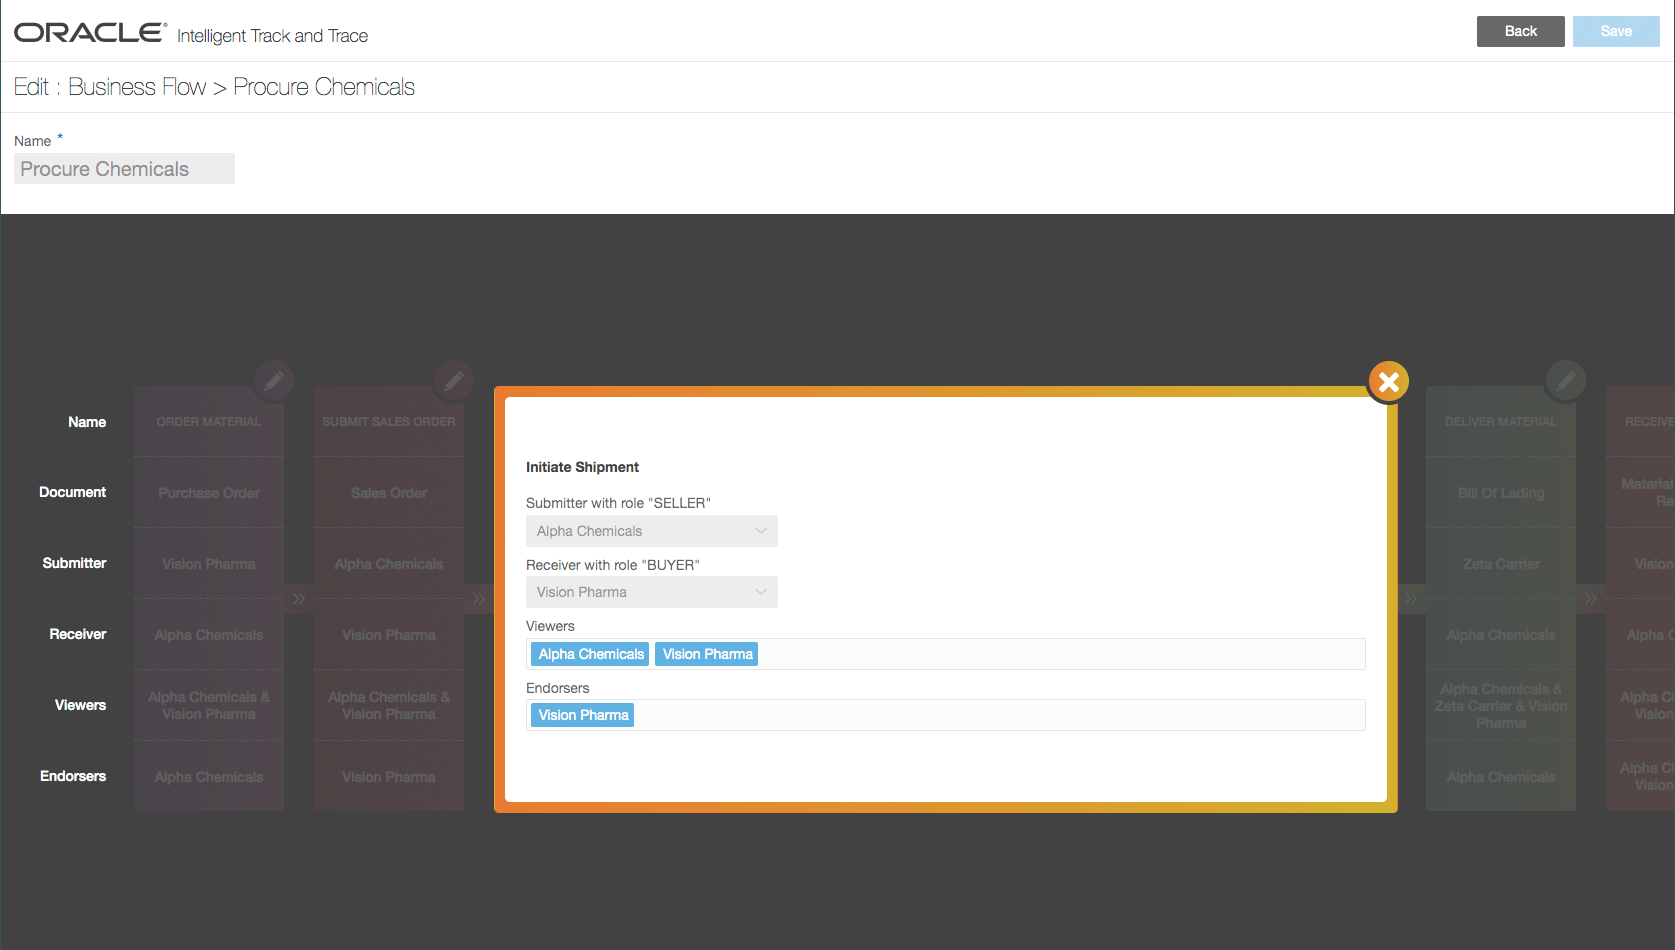Click viewers cell in Submit Sales Order card

point(389,705)
